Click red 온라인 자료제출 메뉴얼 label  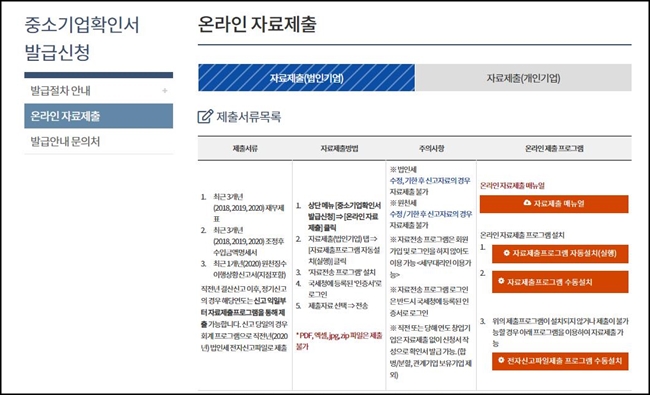[512, 186]
